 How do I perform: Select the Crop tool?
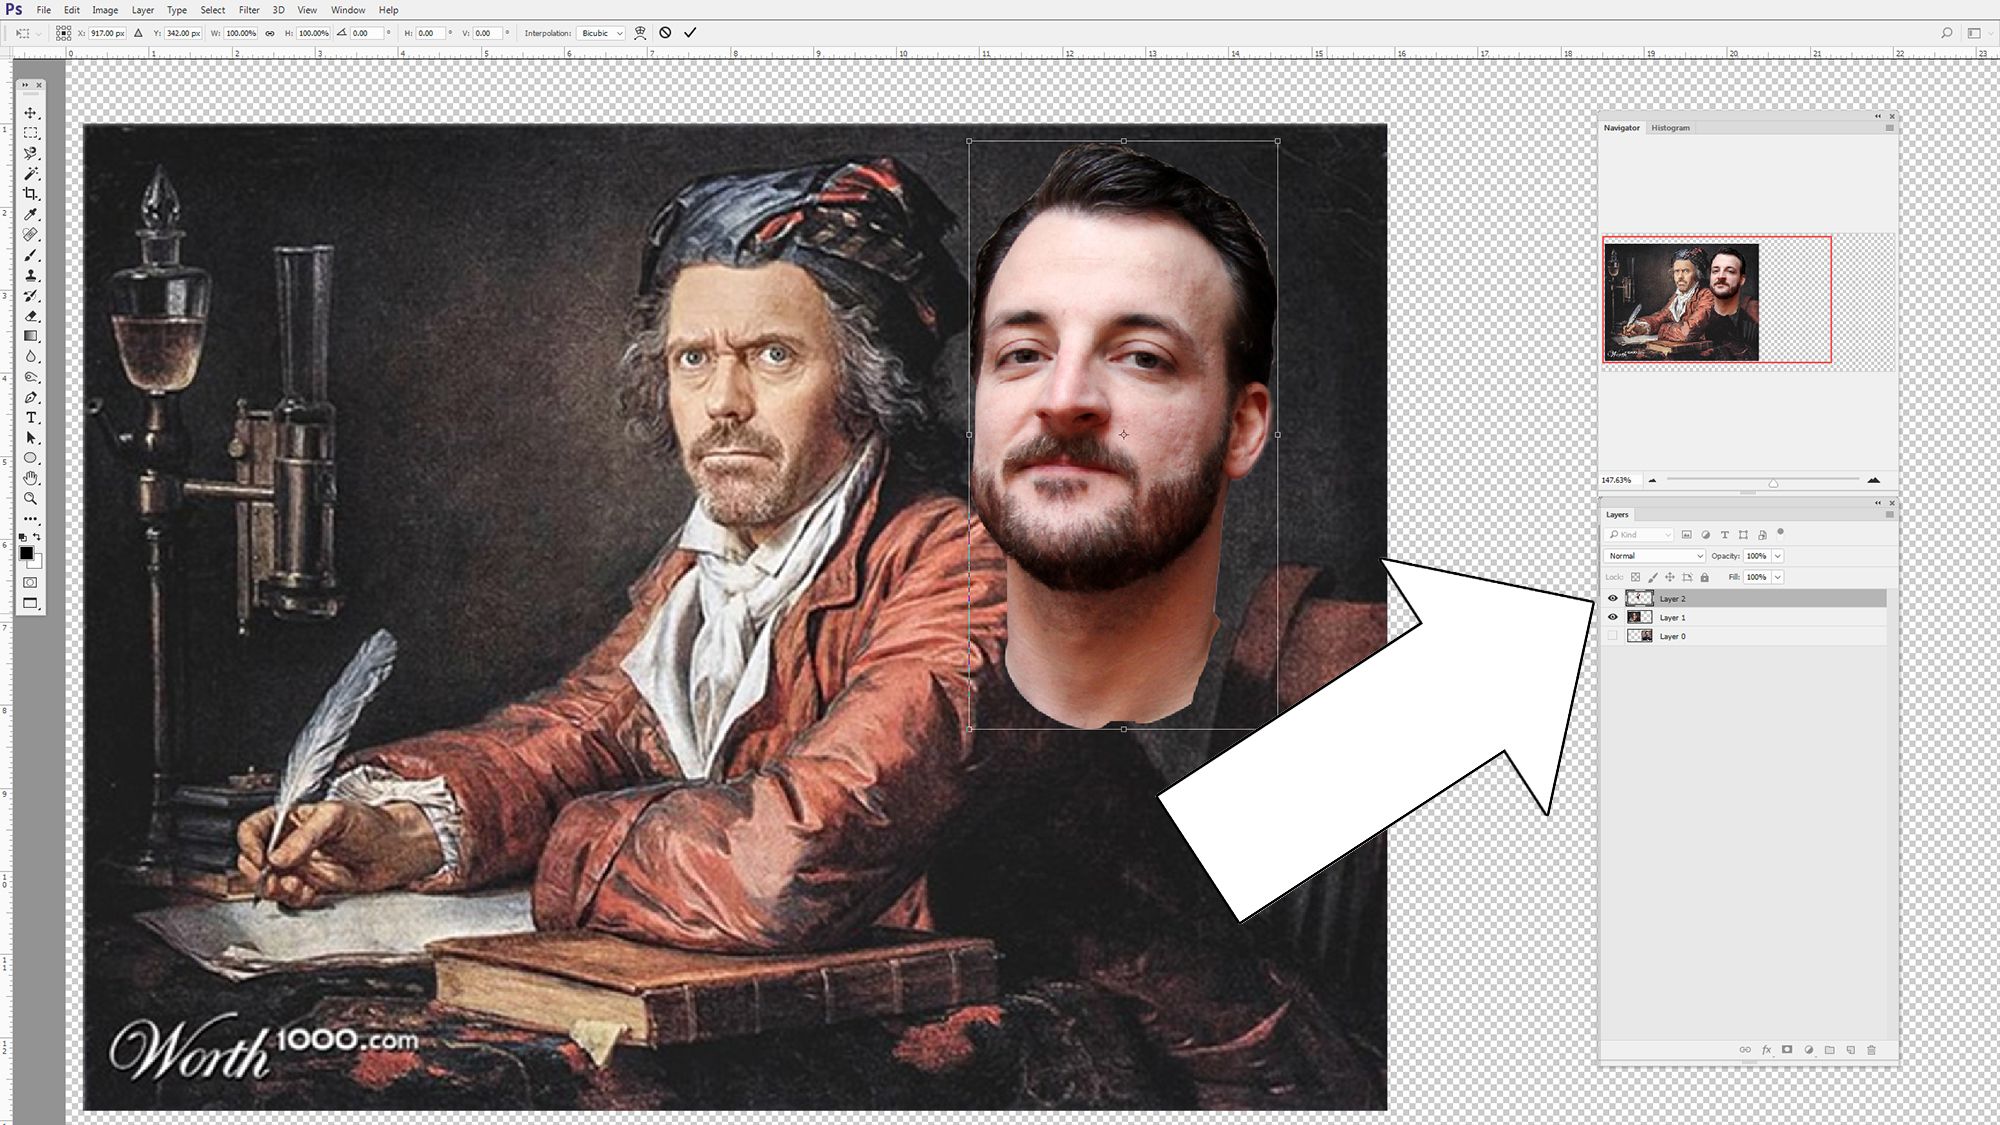(x=31, y=194)
